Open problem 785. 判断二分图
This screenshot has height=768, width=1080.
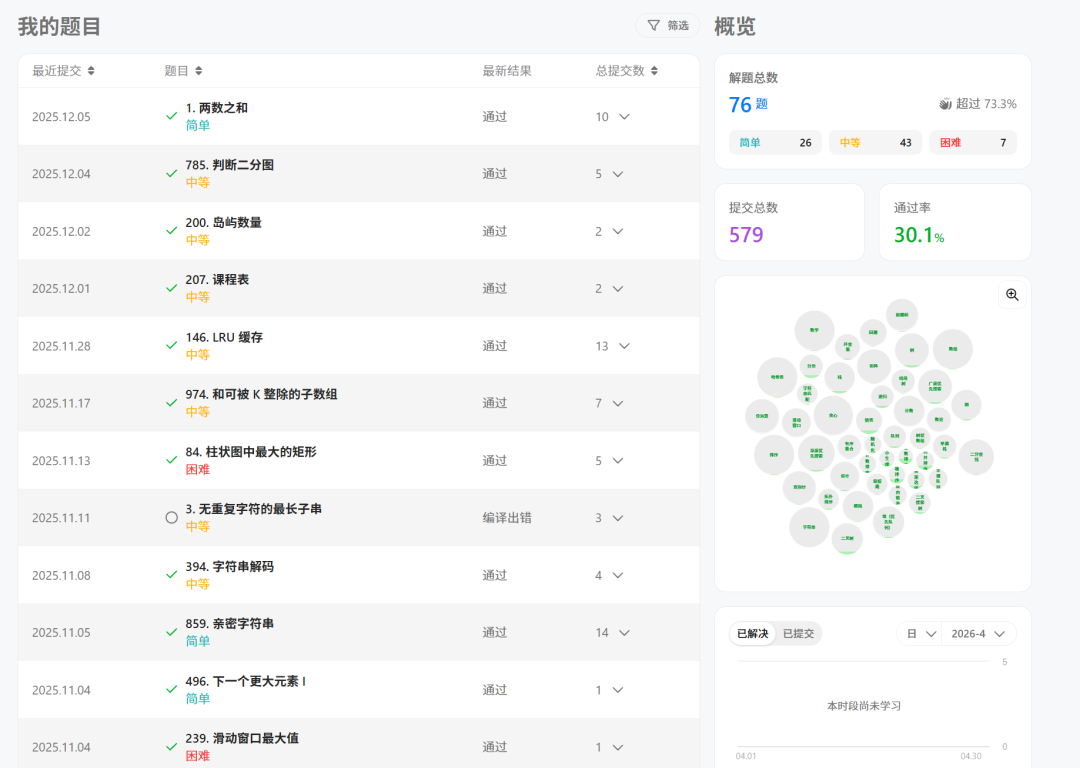[x=229, y=165]
